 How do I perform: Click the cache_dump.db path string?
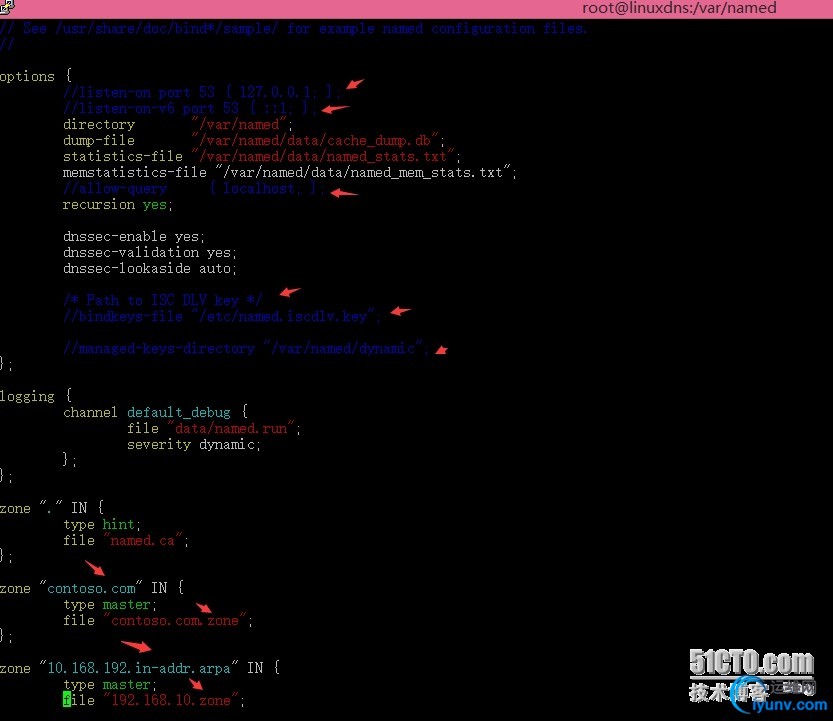click(316, 140)
